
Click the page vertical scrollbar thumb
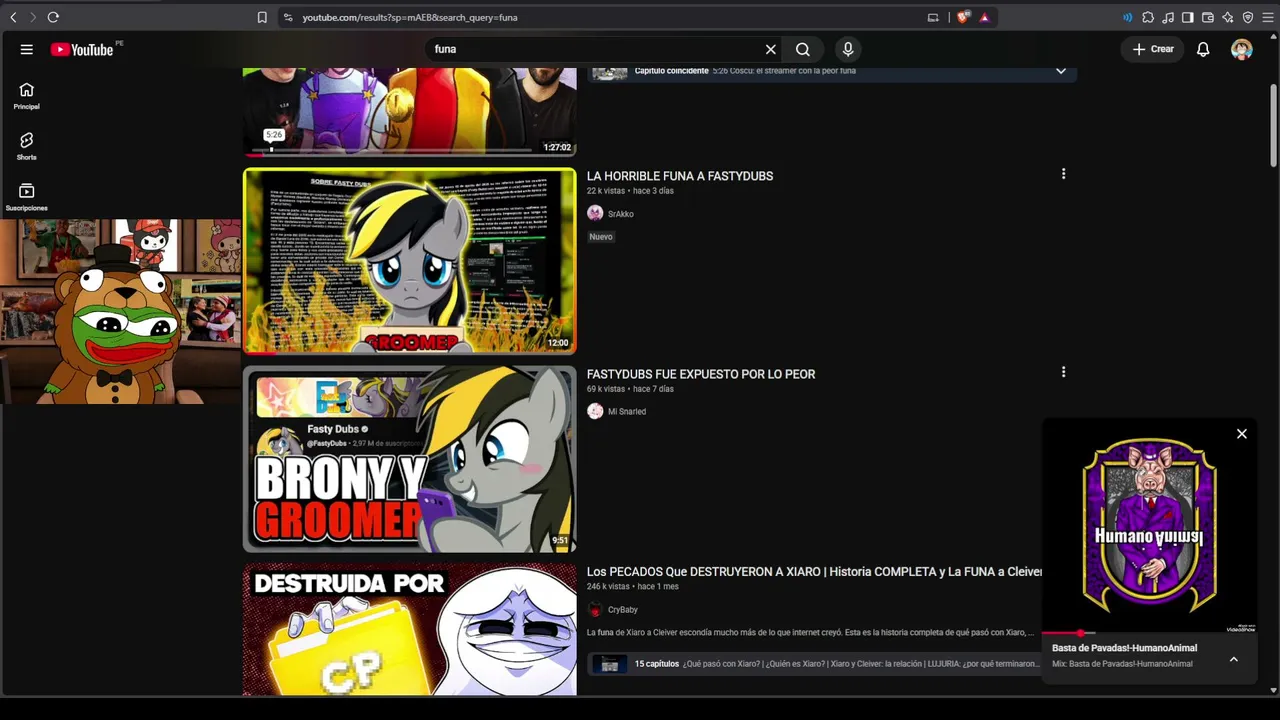coord(1273,125)
